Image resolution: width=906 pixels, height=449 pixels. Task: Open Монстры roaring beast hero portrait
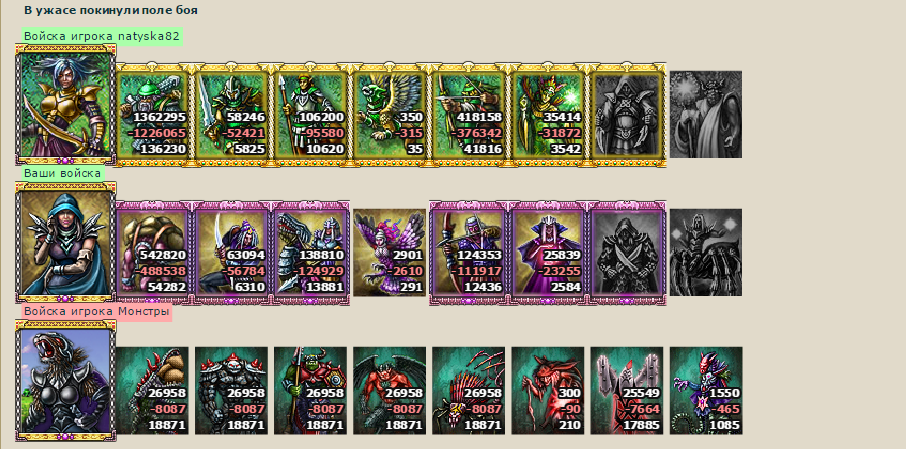(65, 381)
